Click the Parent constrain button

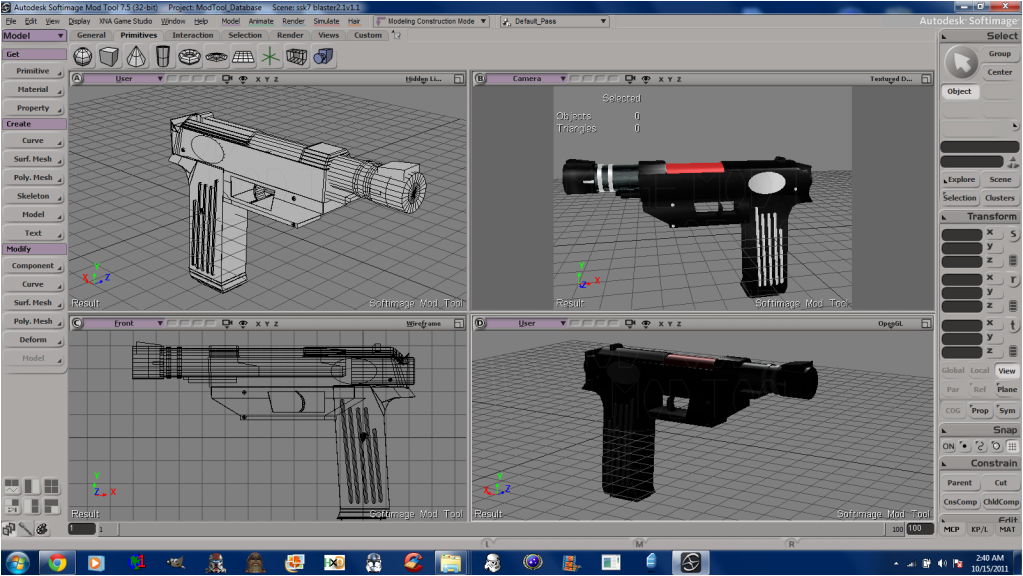(960, 483)
